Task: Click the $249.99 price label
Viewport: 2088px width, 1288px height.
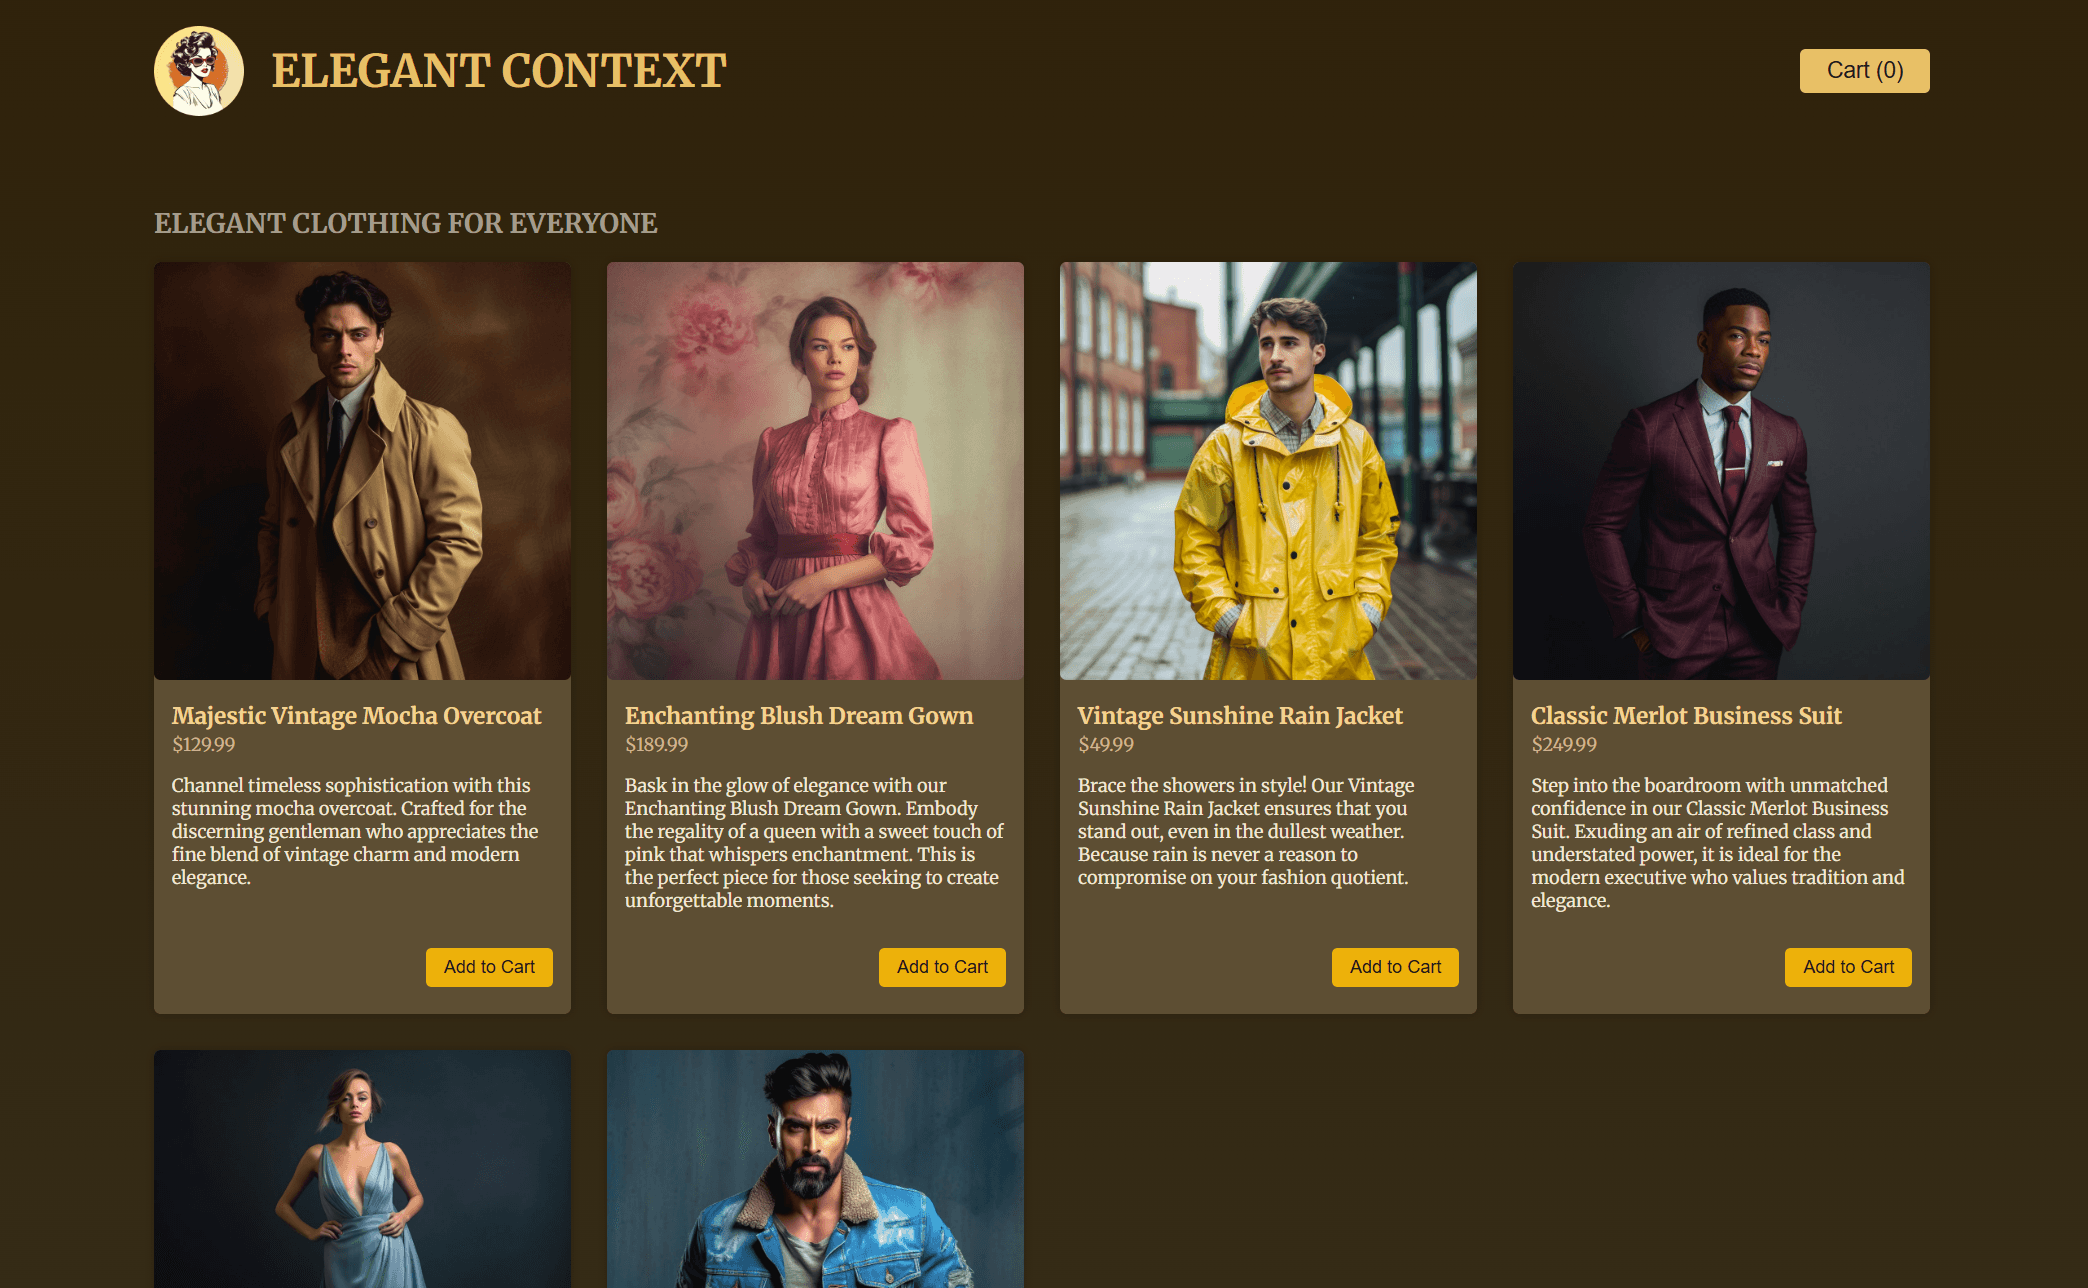Action: (1564, 744)
